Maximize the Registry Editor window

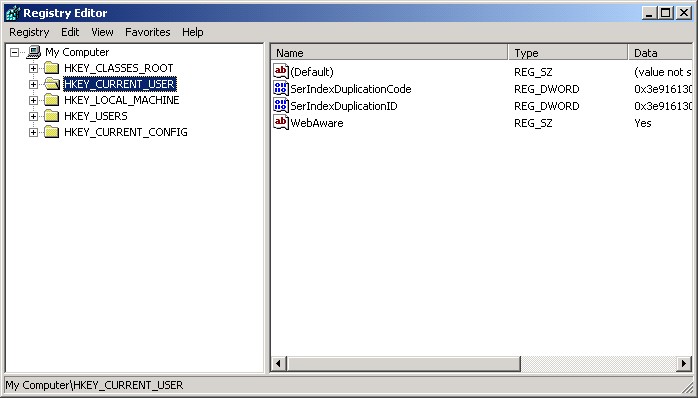pos(665,13)
